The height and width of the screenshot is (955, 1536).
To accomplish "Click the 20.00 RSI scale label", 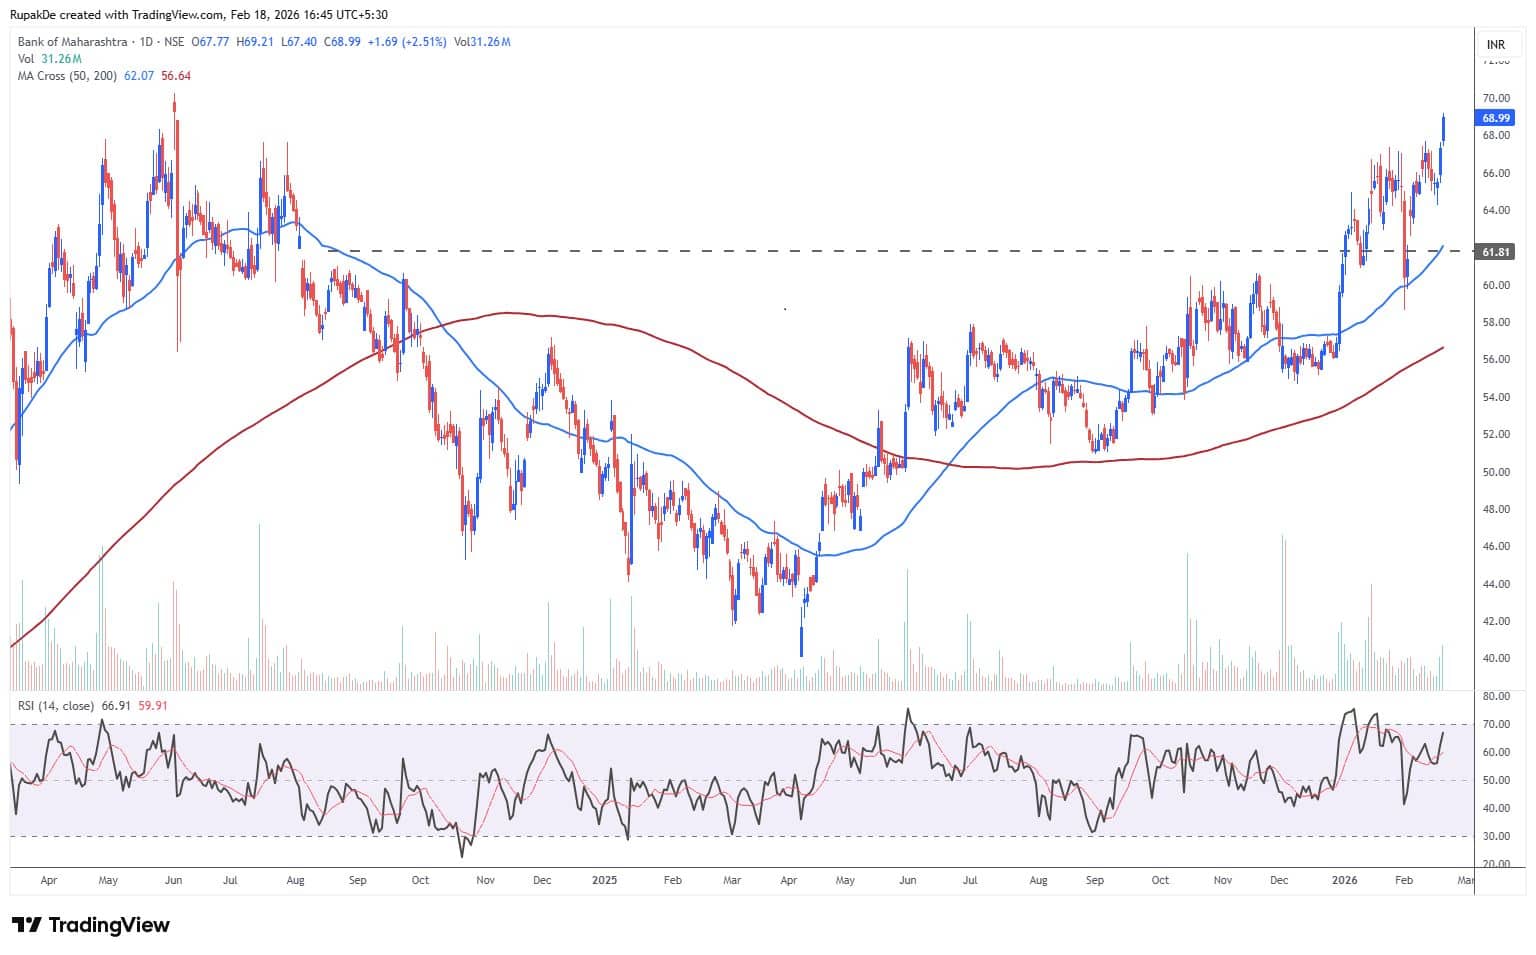I will (x=1496, y=864).
